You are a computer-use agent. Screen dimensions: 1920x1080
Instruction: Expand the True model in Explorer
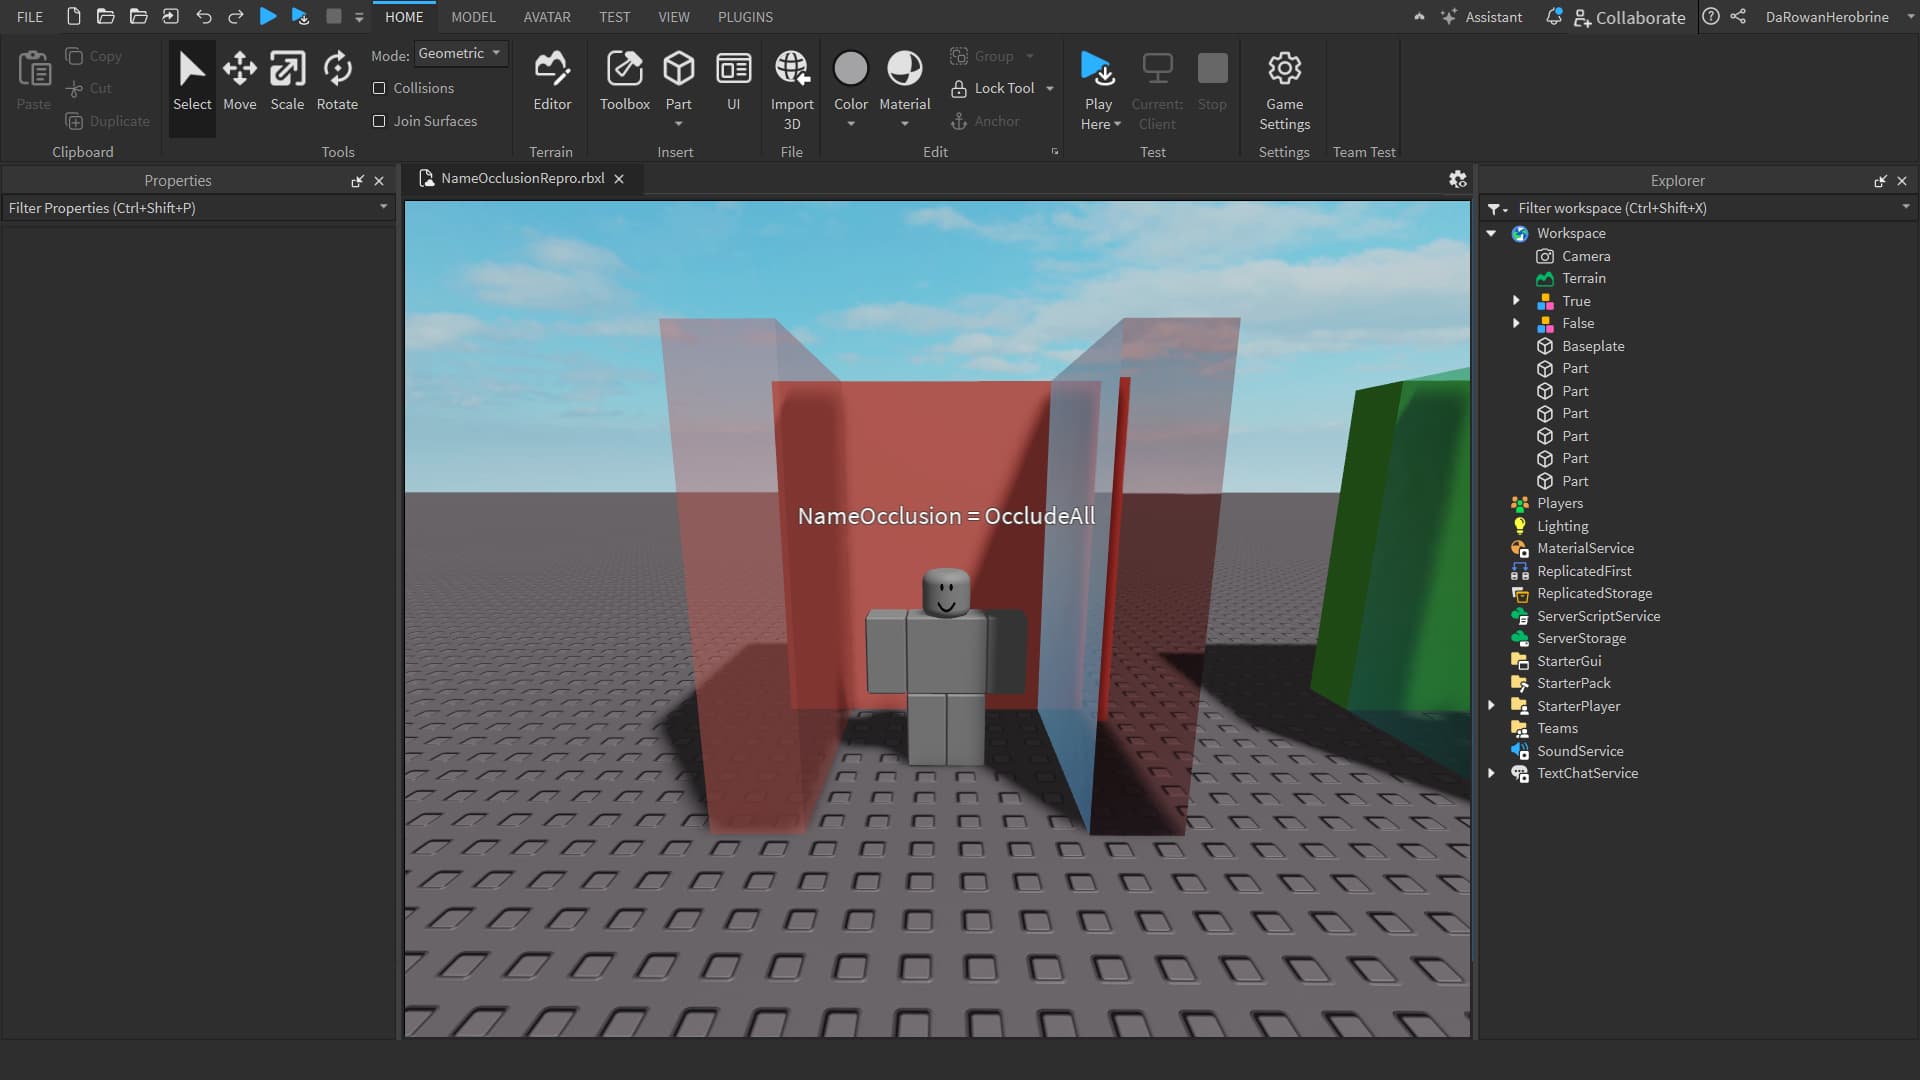click(x=1516, y=300)
